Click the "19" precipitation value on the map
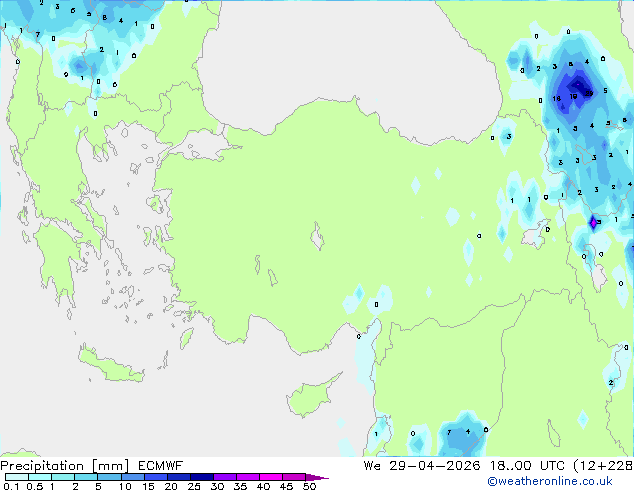634x490 pixels. [573, 97]
